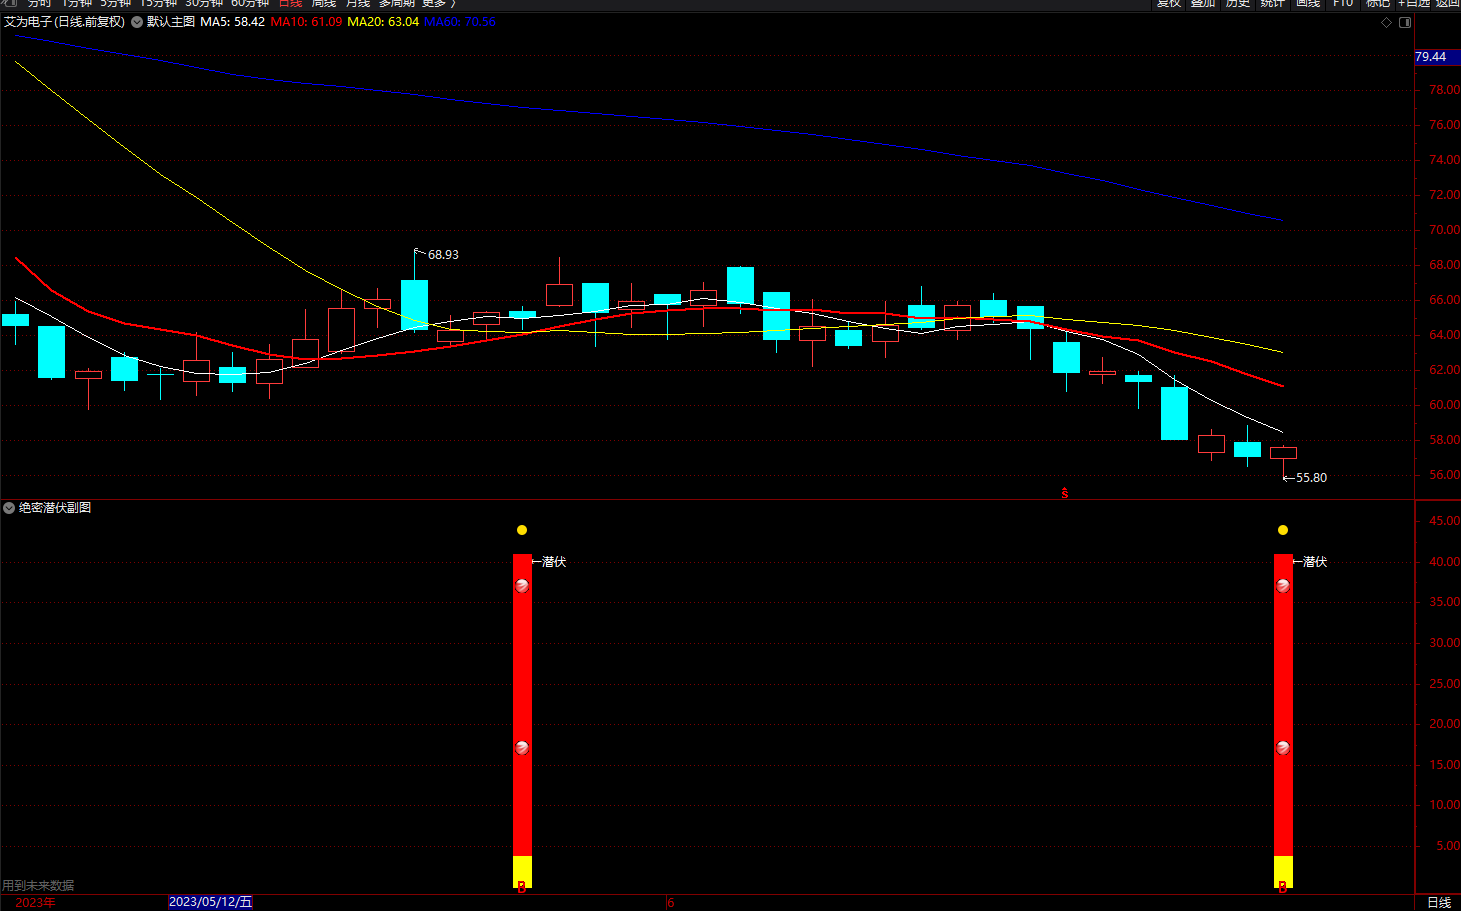Click the 日线 label at bottom right
This screenshot has width=1461, height=911.
[x=1439, y=902]
